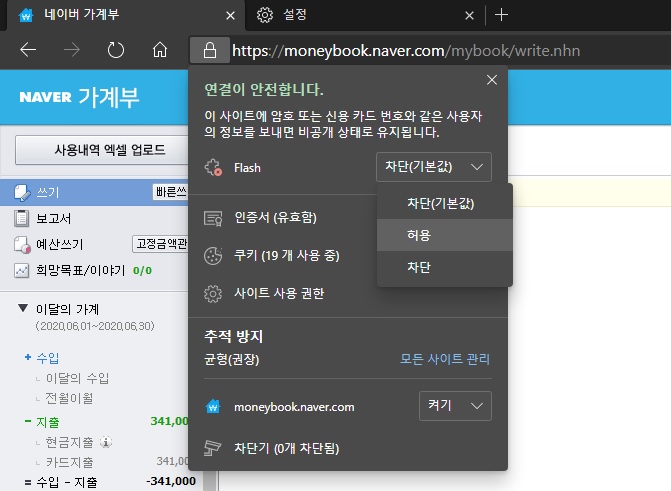Image resolution: width=671 pixels, height=491 pixels.
Task: Click the 균형(권장) tracking level text
Action: (232, 359)
